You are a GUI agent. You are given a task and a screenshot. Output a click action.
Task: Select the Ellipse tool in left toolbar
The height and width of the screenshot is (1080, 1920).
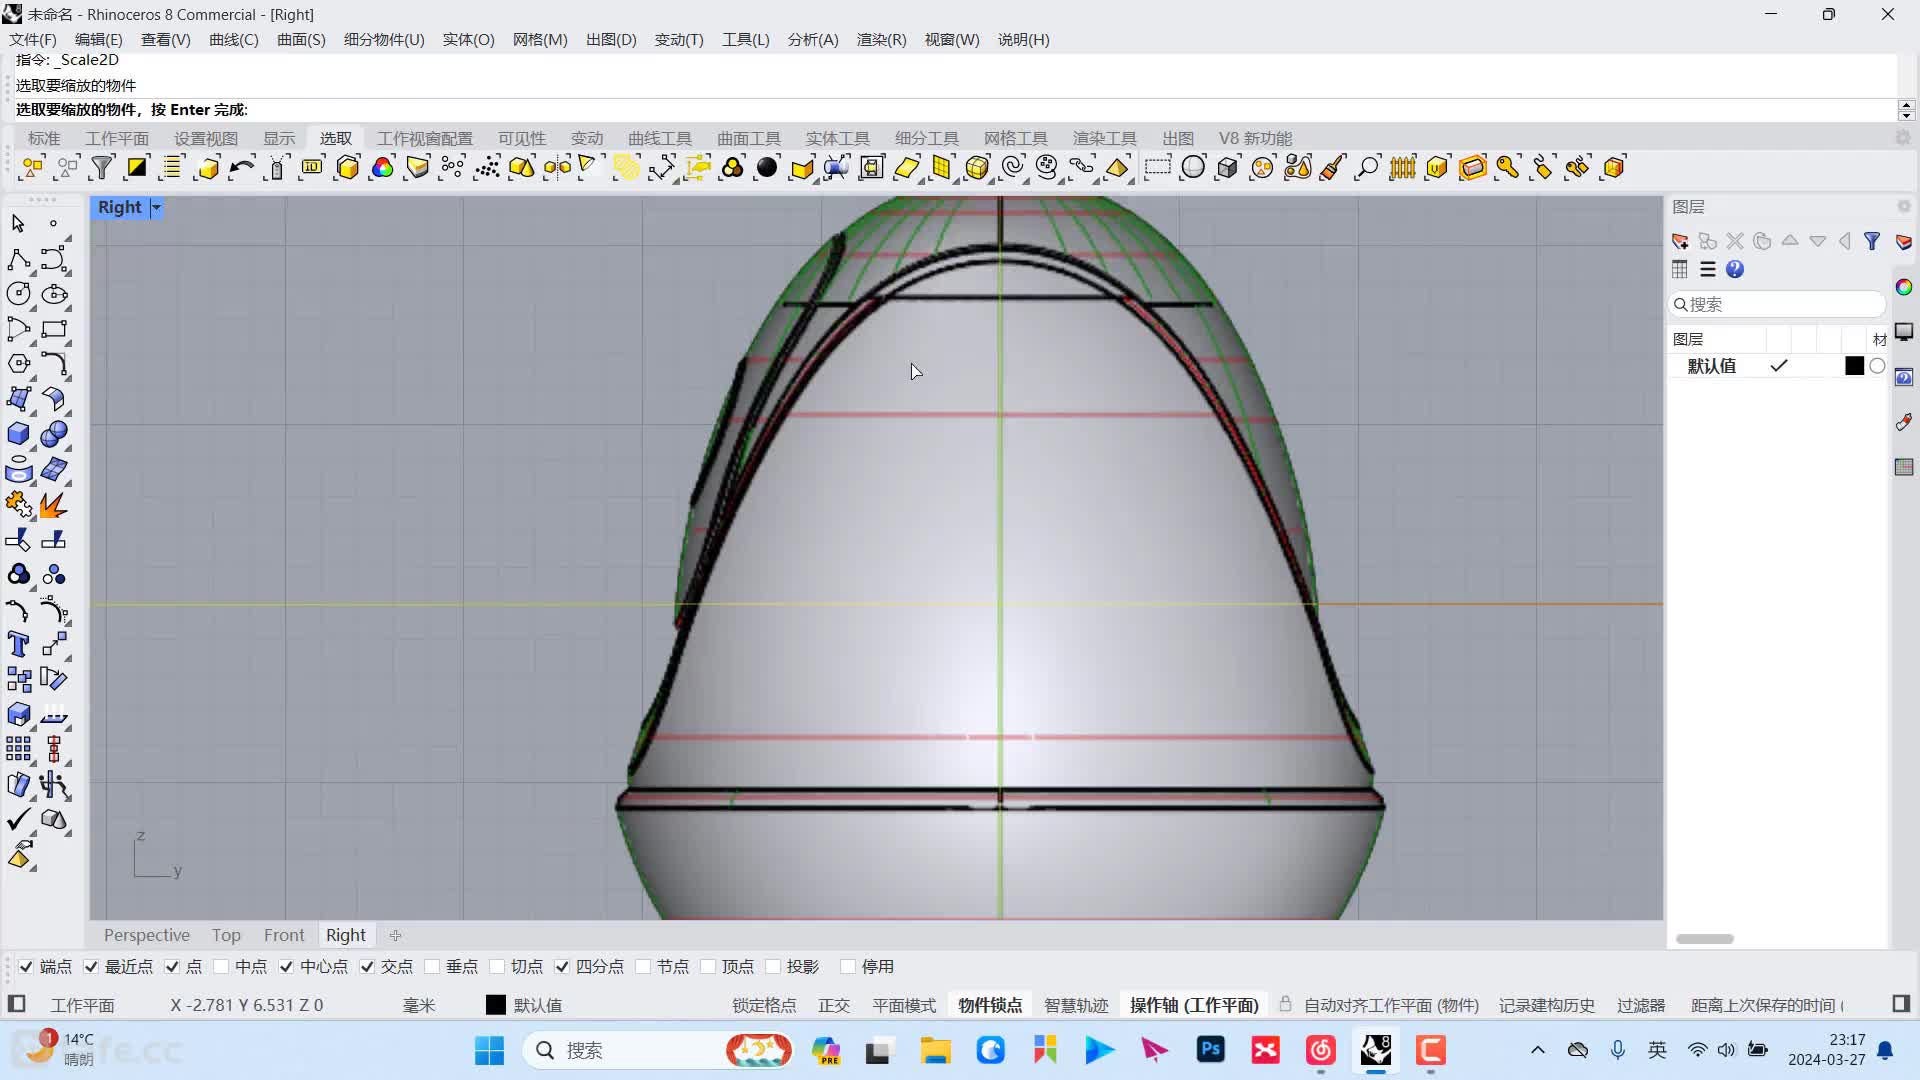pos(54,294)
